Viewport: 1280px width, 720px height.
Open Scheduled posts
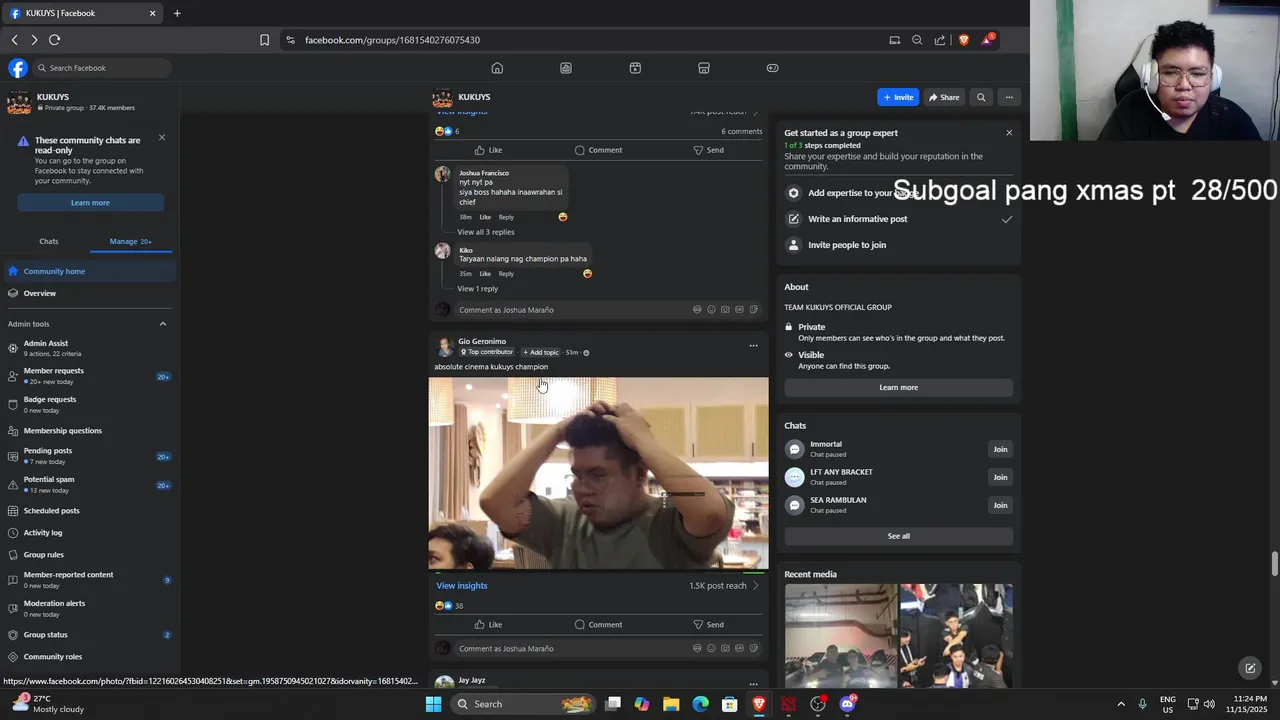(x=89, y=511)
